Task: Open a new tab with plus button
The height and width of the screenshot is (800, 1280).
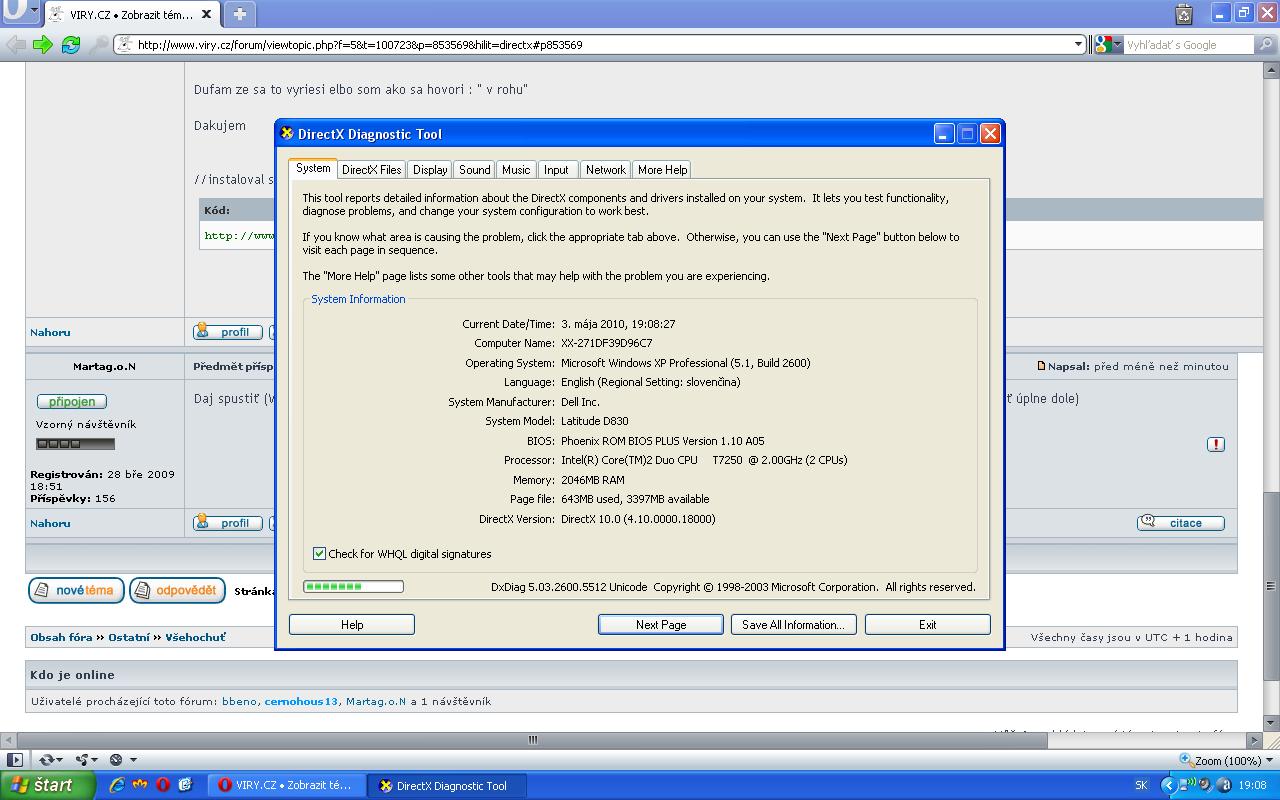Action: pos(239,14)
